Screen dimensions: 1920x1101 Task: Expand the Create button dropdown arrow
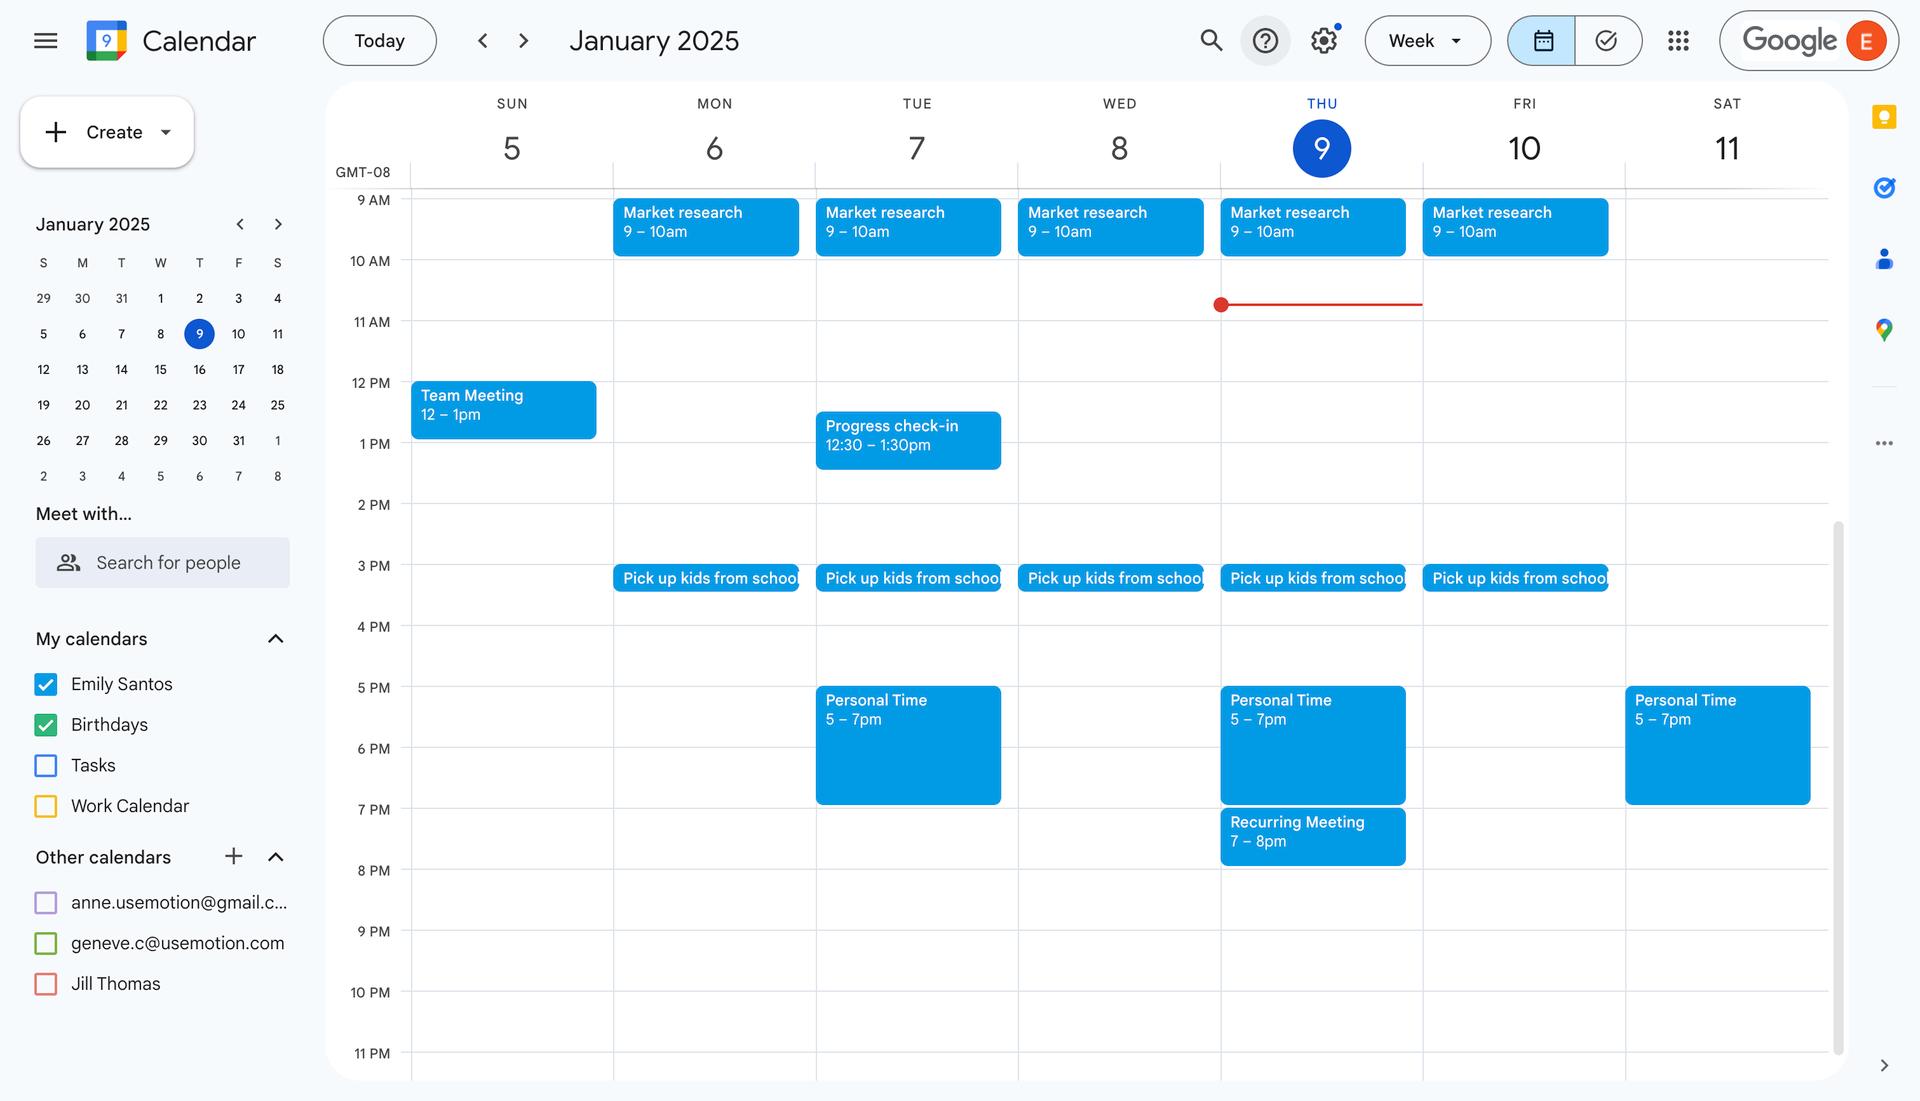pyautogui.click(x=166, y=132)
